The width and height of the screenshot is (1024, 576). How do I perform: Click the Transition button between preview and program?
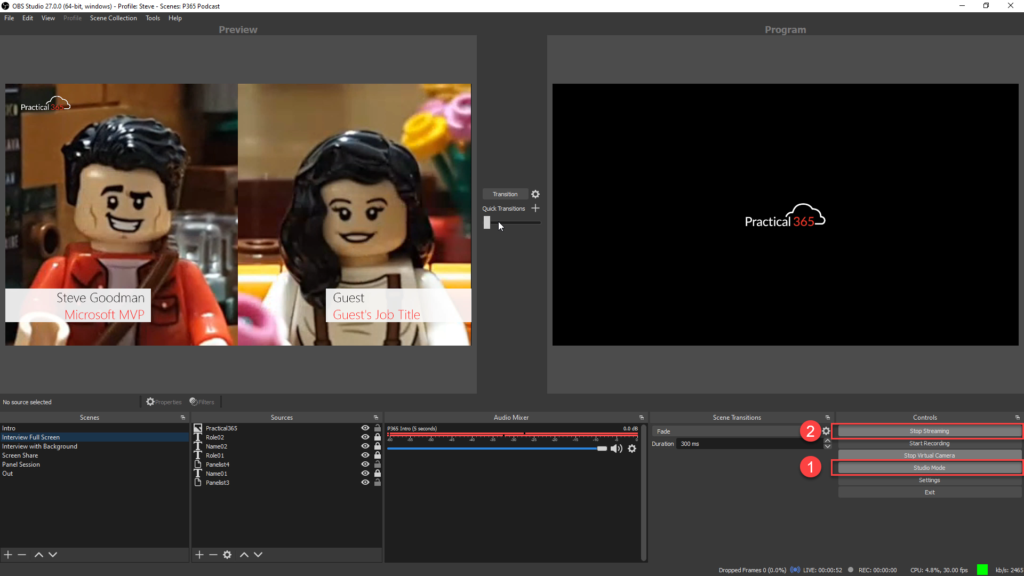505,194
